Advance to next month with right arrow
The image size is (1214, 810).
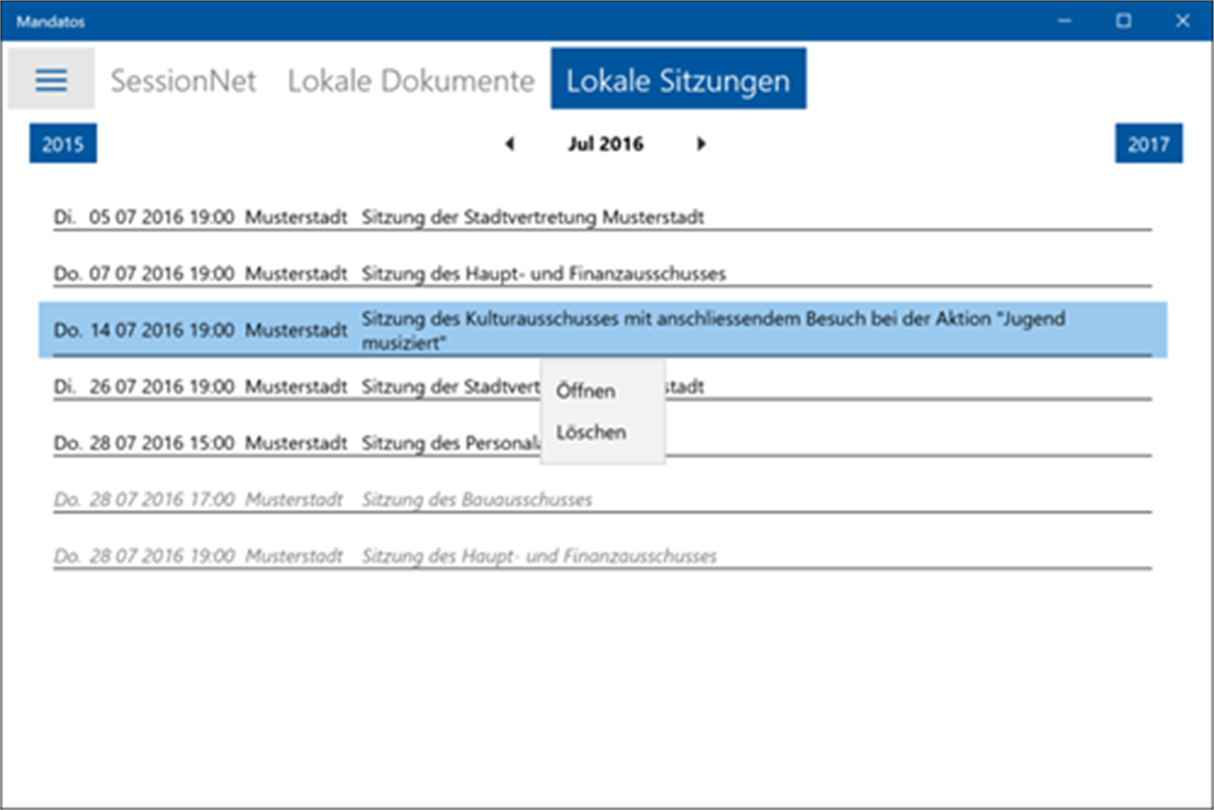click(x=701, y=144)
